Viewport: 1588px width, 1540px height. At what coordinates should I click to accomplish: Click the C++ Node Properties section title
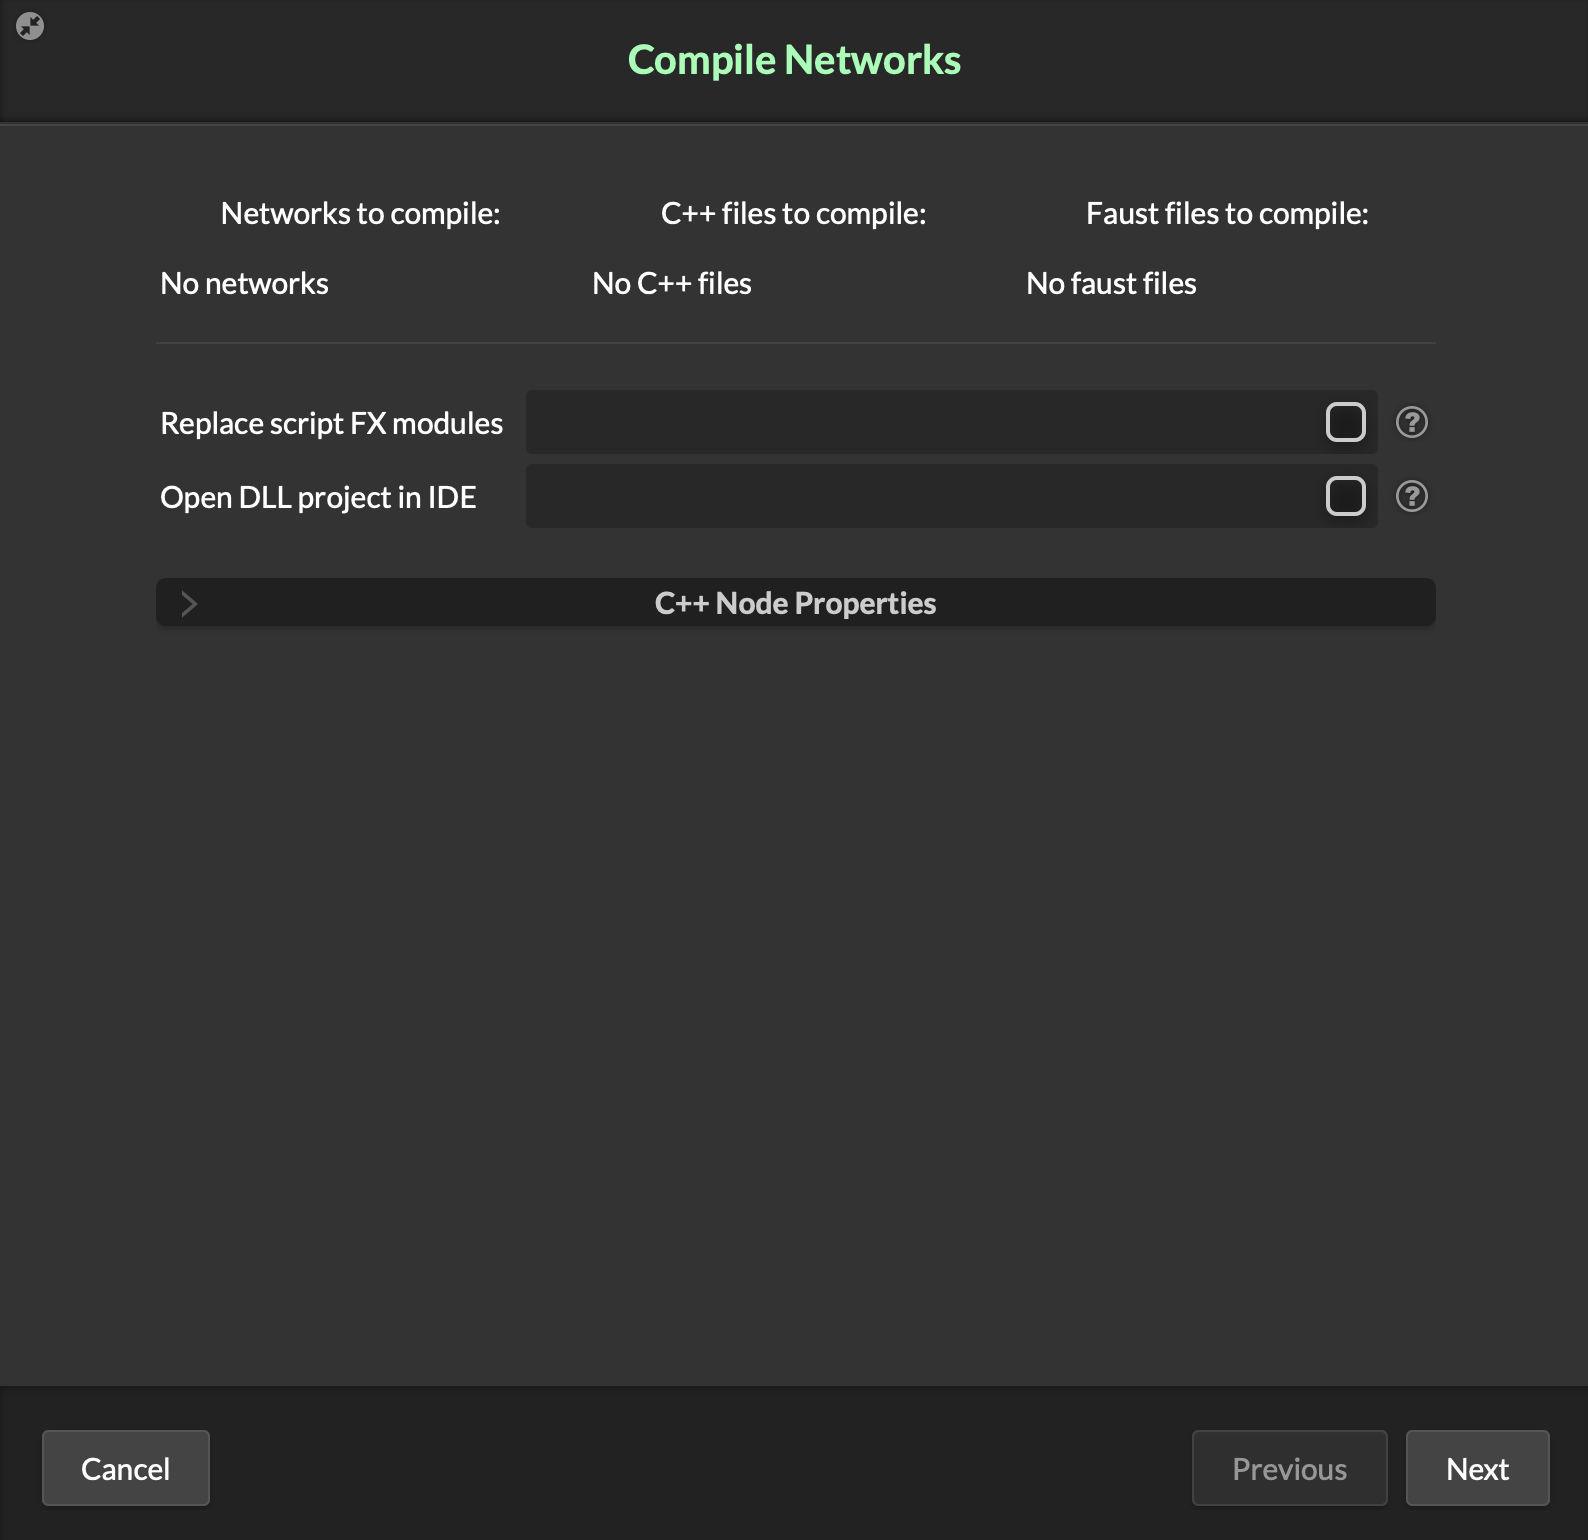[x=795, y=603]
